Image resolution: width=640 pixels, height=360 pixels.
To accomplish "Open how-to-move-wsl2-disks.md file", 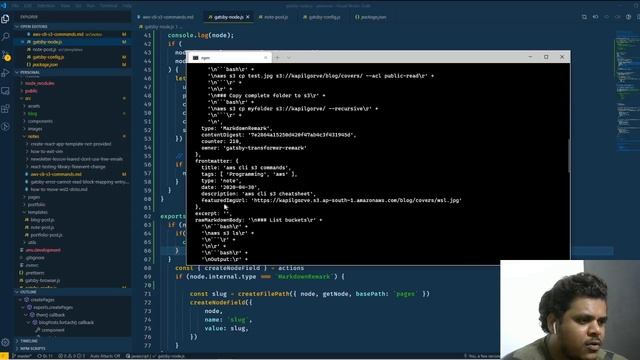I will click(x=59, y=189).
